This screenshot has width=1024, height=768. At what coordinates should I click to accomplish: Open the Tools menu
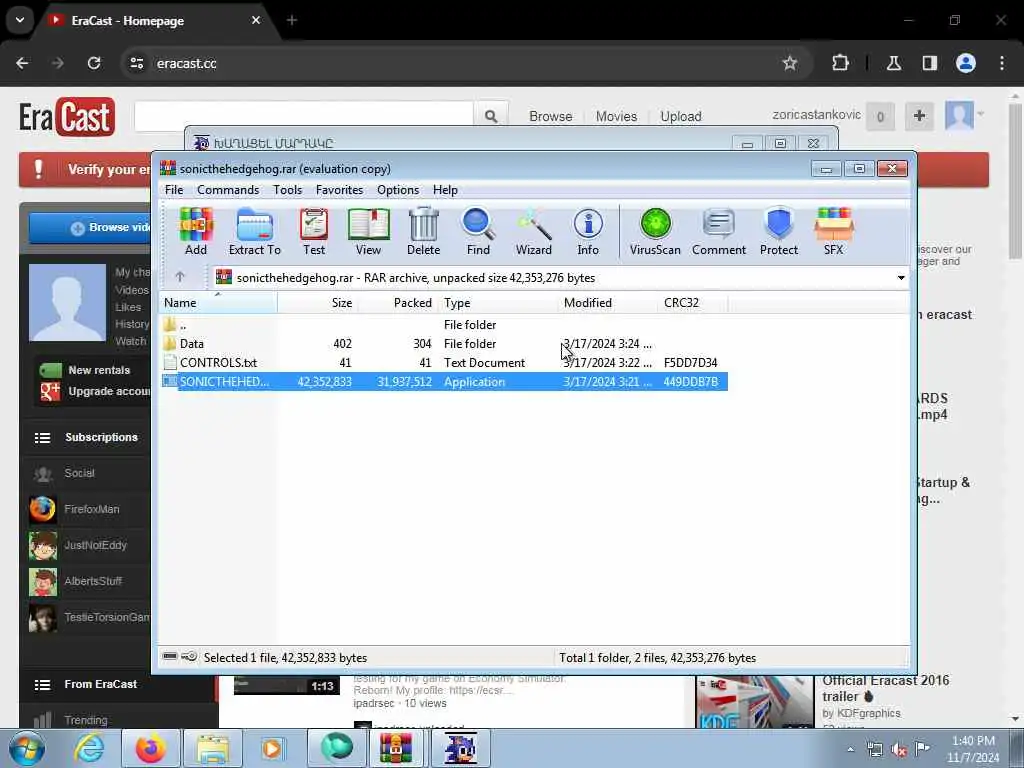[x=287, y=190]
